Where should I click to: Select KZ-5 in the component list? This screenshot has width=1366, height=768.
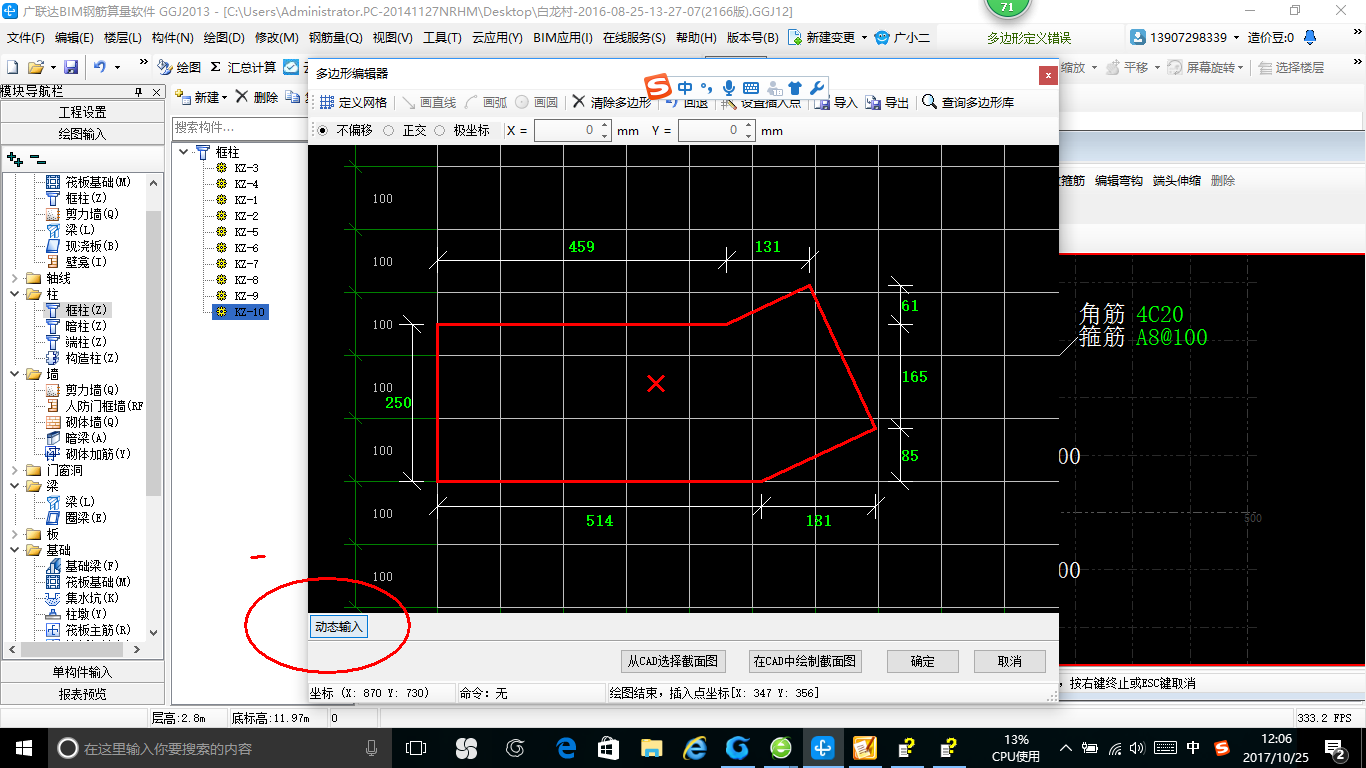point(246,232)
